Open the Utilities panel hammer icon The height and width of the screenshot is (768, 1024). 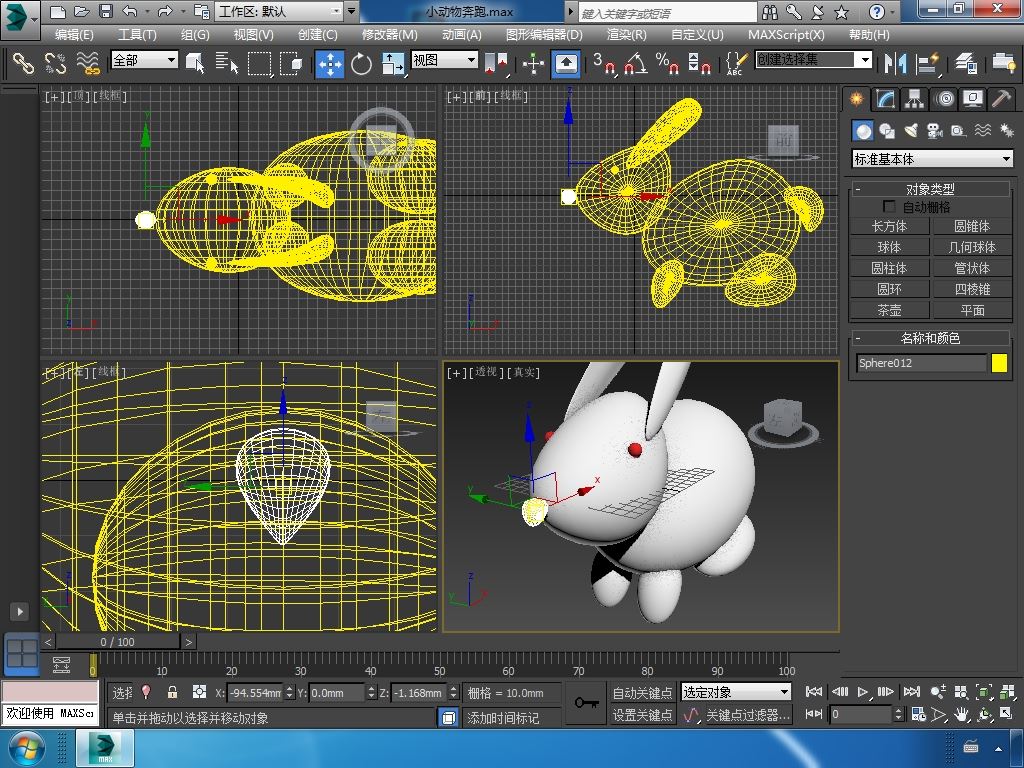point(1001,99)
